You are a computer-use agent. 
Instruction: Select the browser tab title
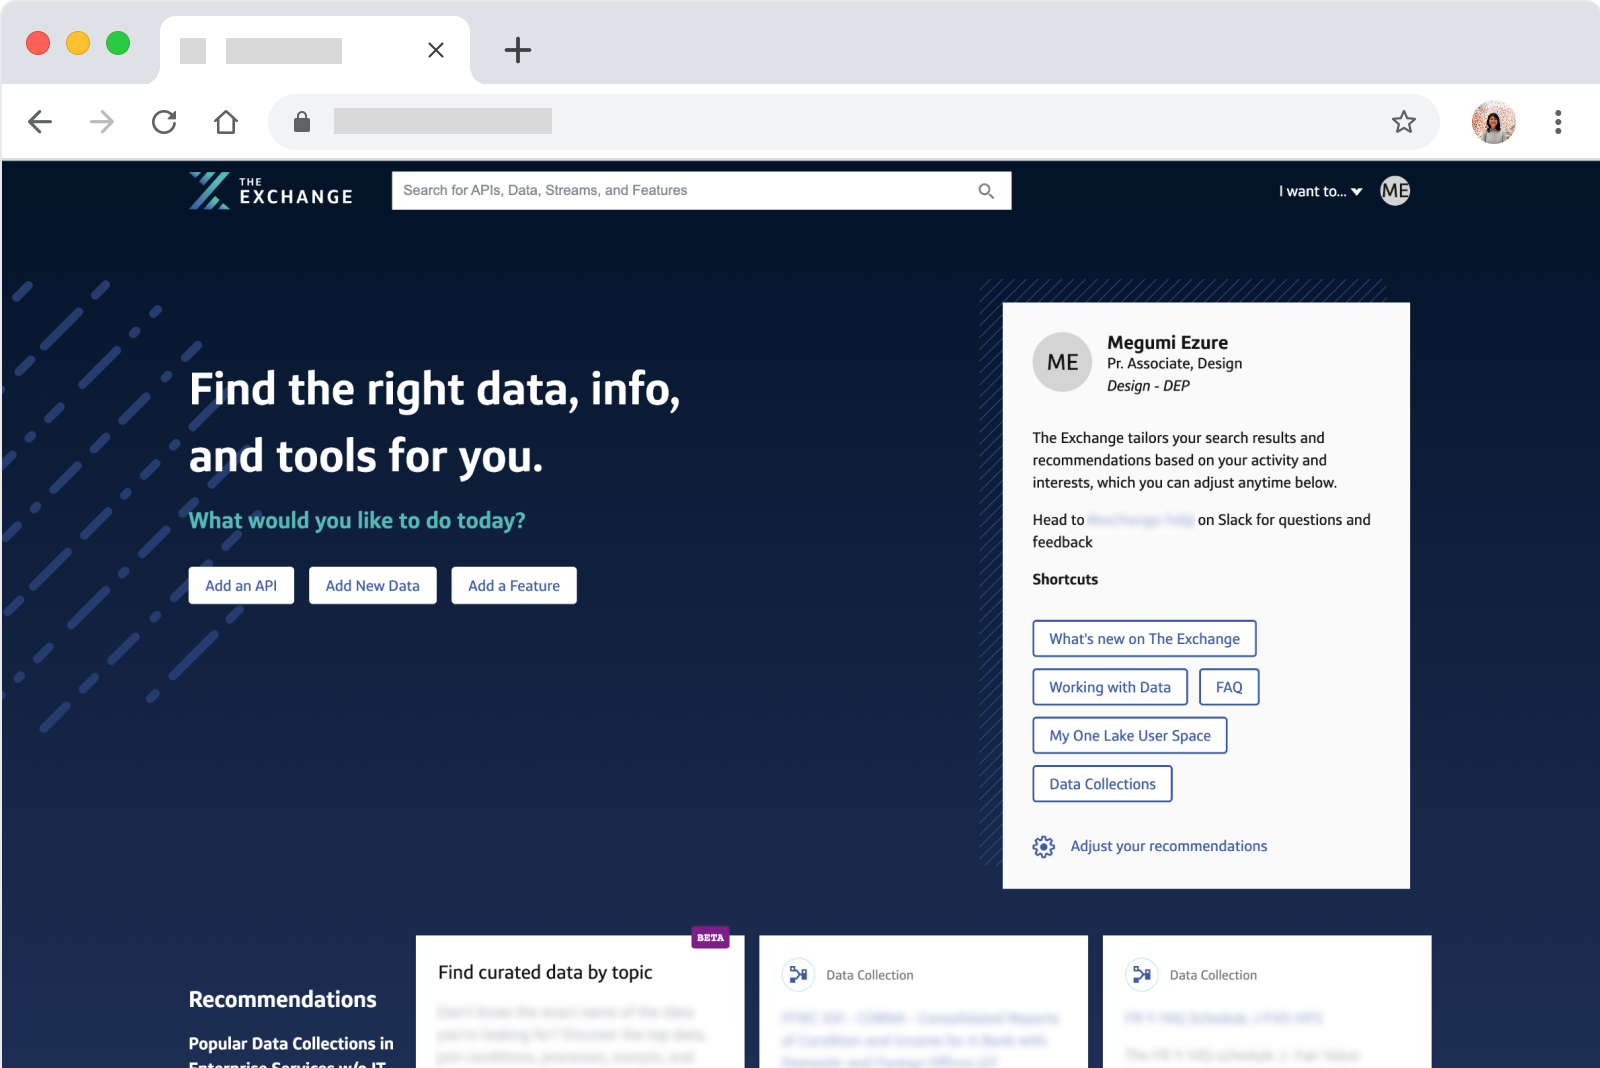[284, 50]
